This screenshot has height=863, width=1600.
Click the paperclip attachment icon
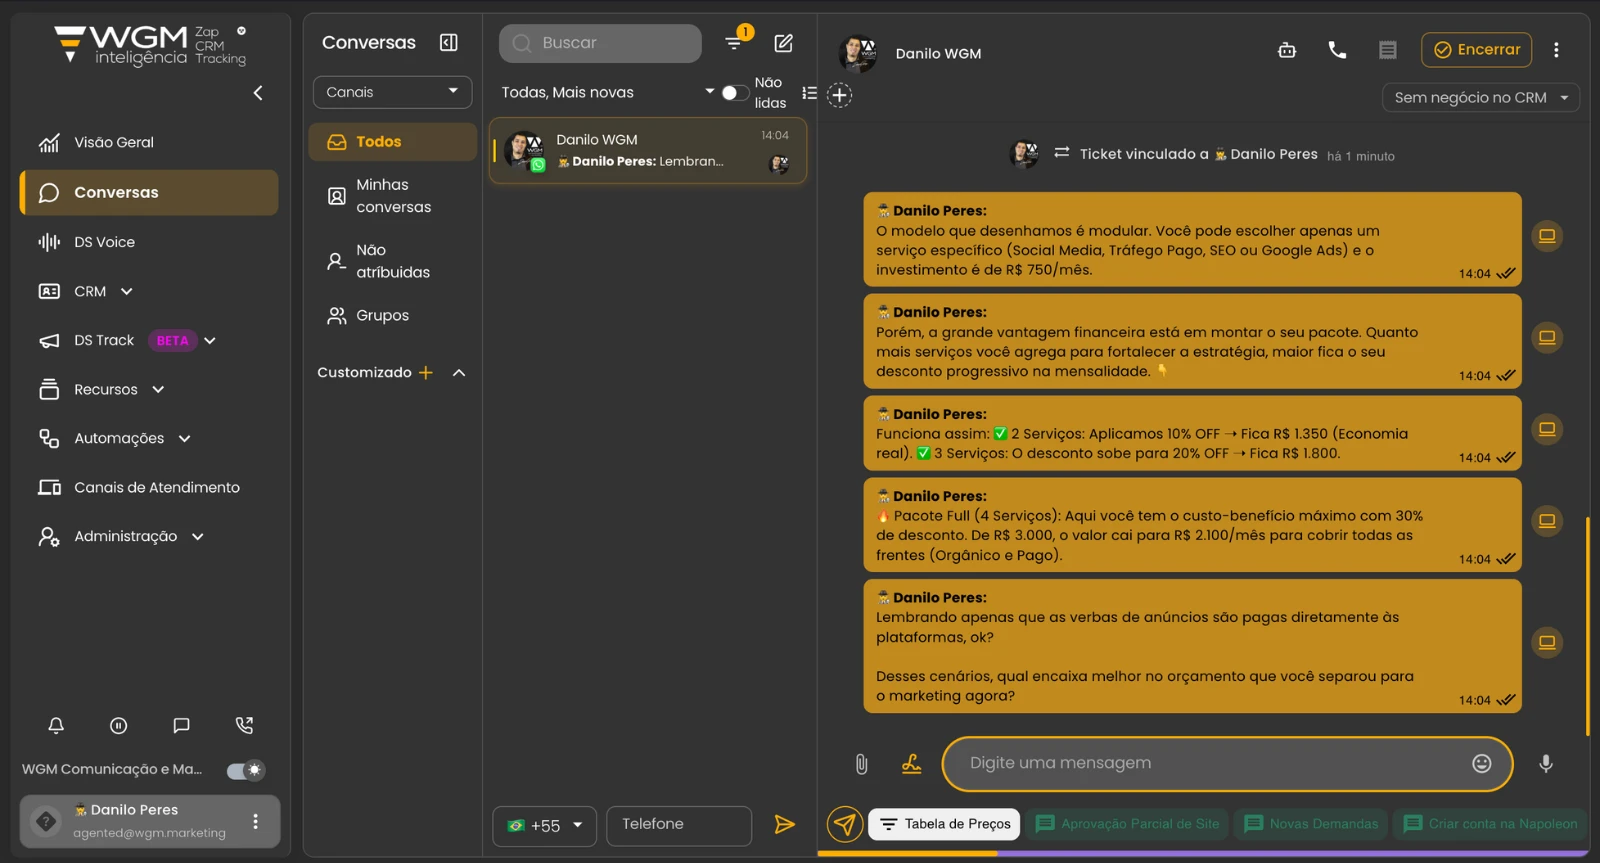click(861, 764)
